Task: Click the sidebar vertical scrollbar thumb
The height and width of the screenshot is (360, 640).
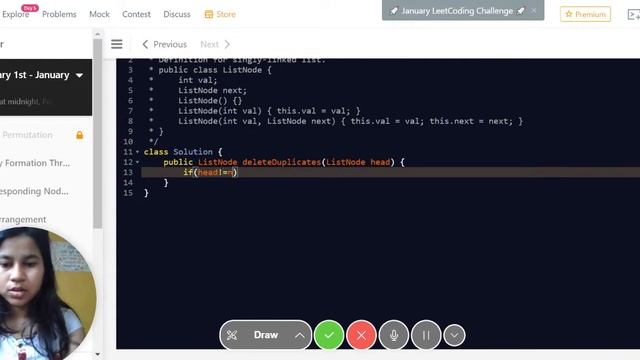Action: (97, 133)
